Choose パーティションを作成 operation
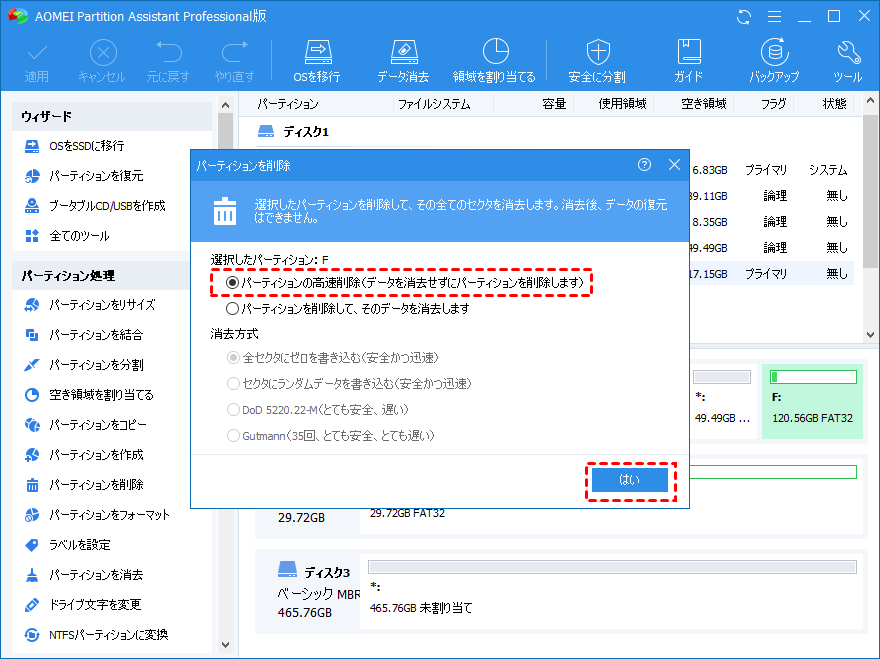 84,455
